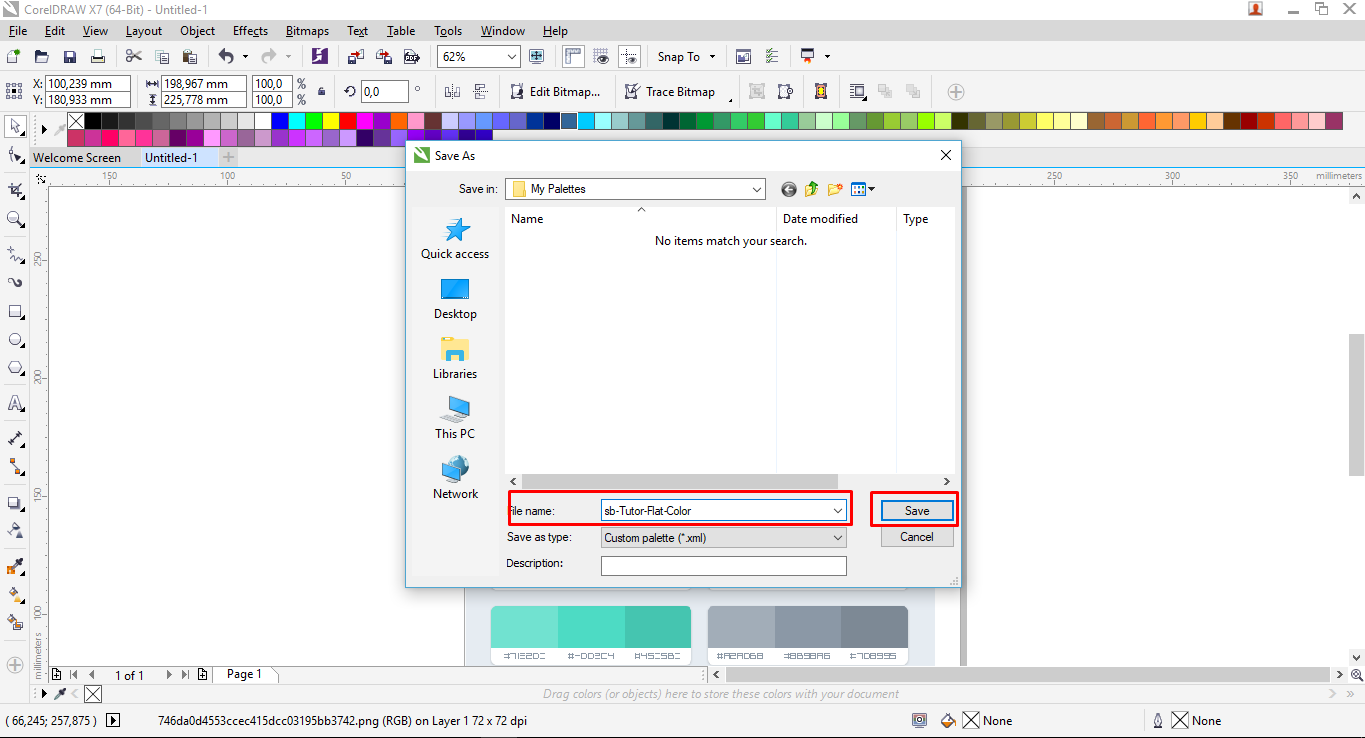Open the View Menu dropdown in dialog
Screen dimensions: 1365x738
coord(863,189)
